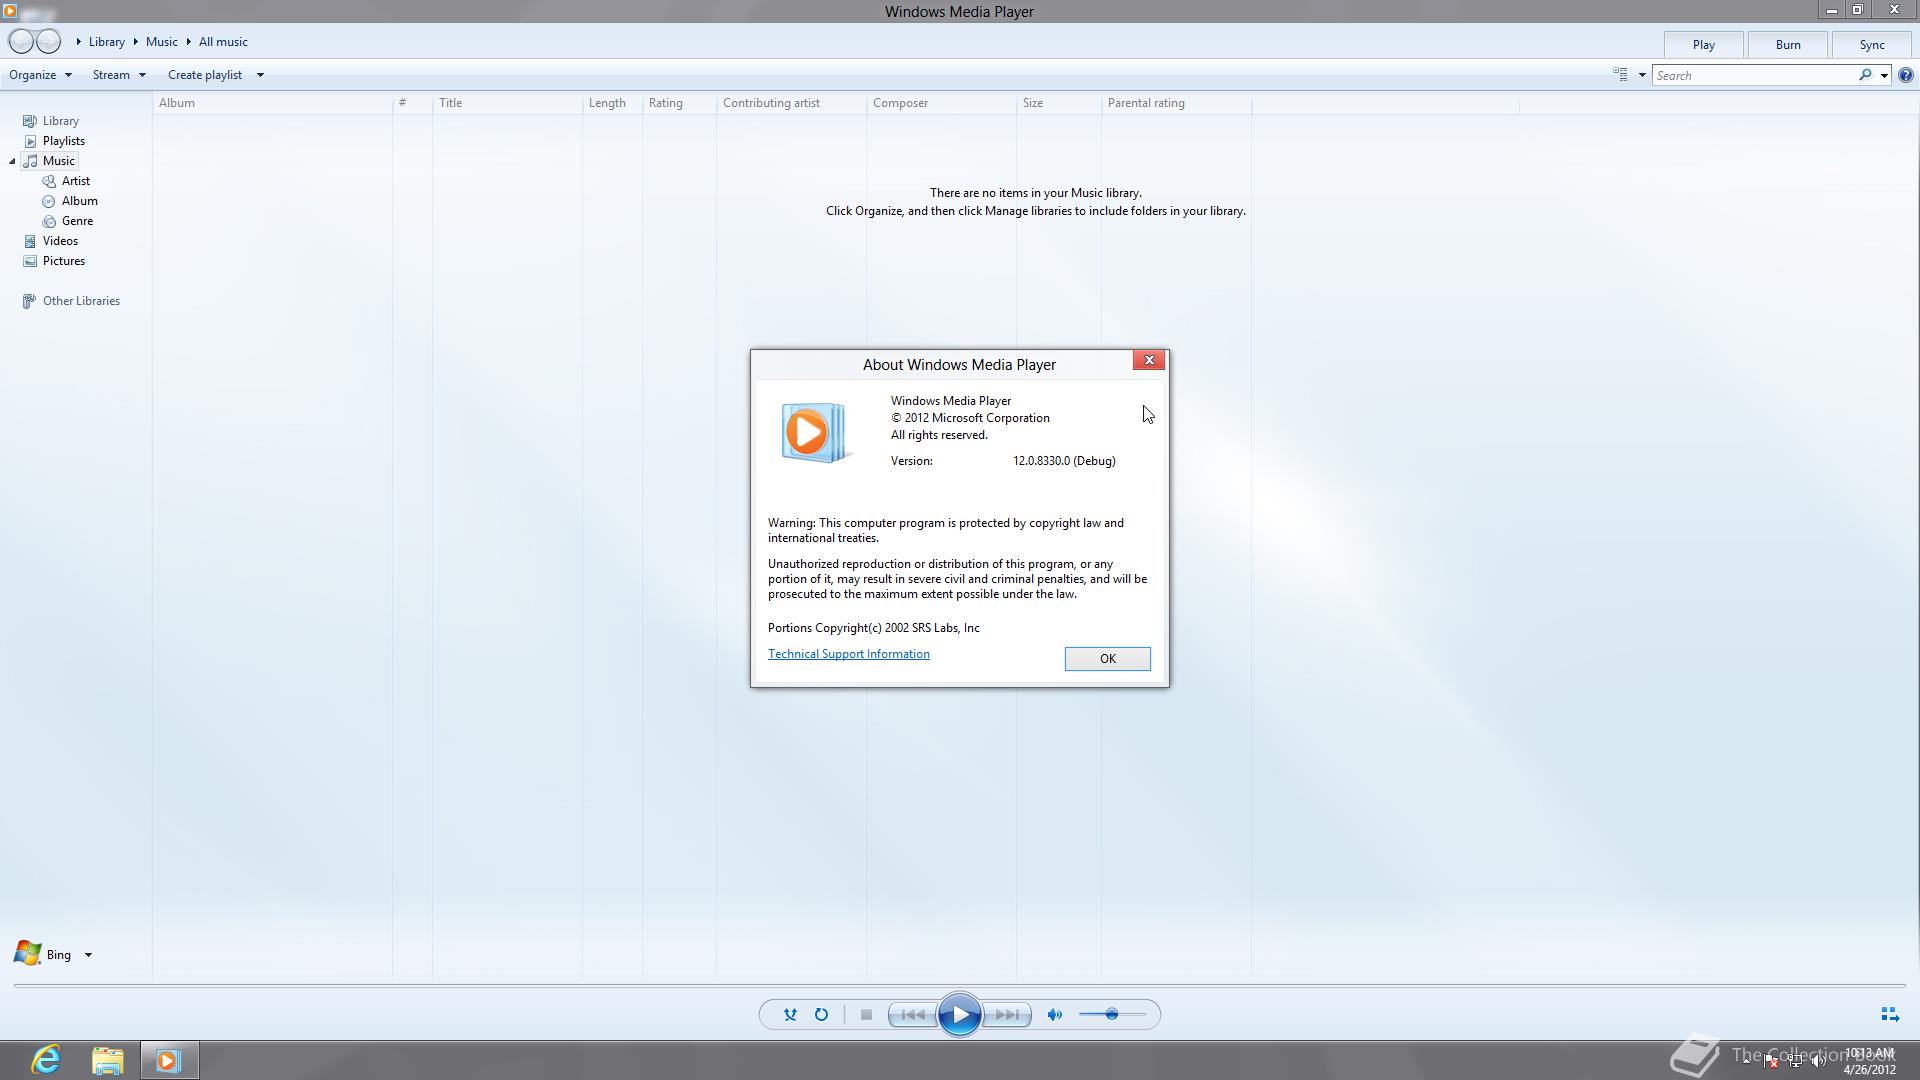
Task: Open Help via the question mark icon
Action: pos(1905,75)
